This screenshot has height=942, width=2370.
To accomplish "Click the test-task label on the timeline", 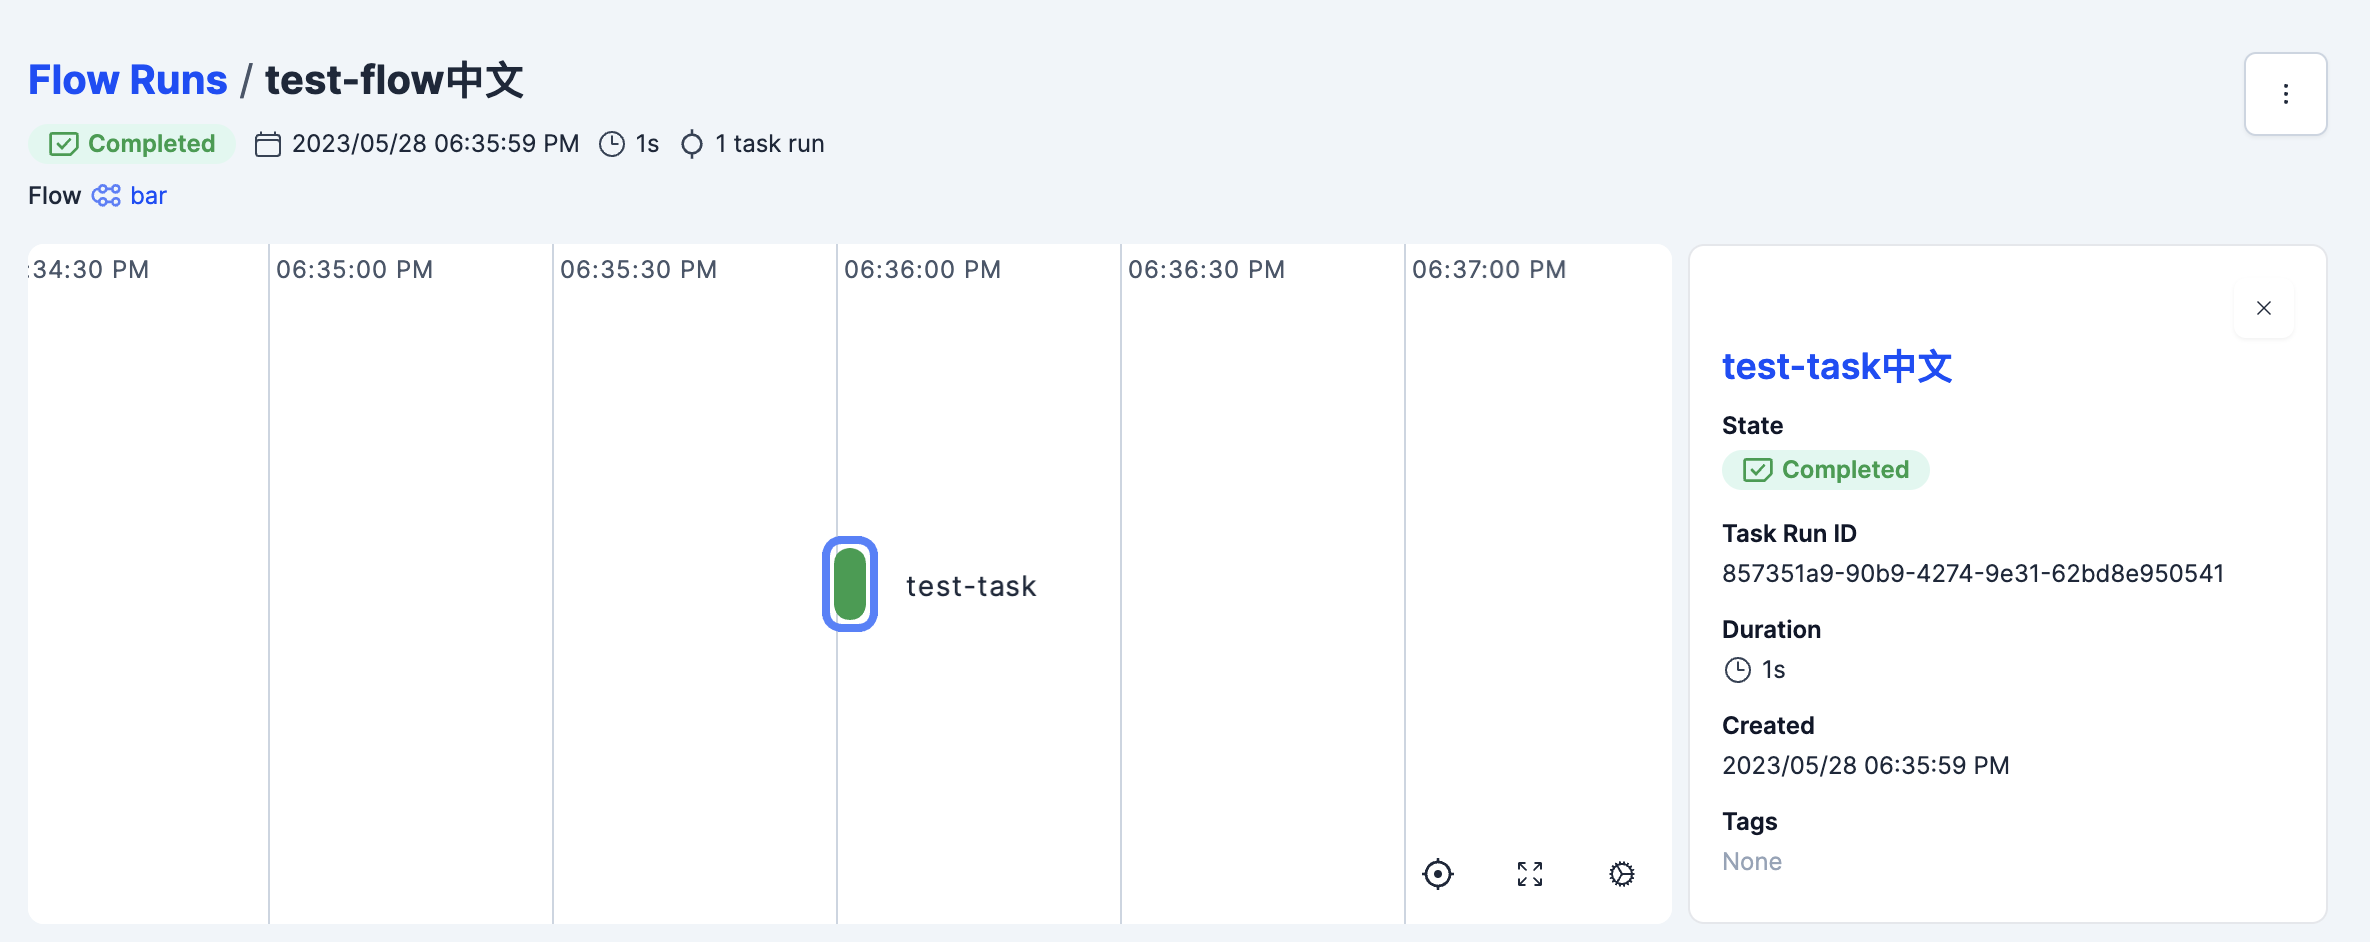I will [971, 586].
